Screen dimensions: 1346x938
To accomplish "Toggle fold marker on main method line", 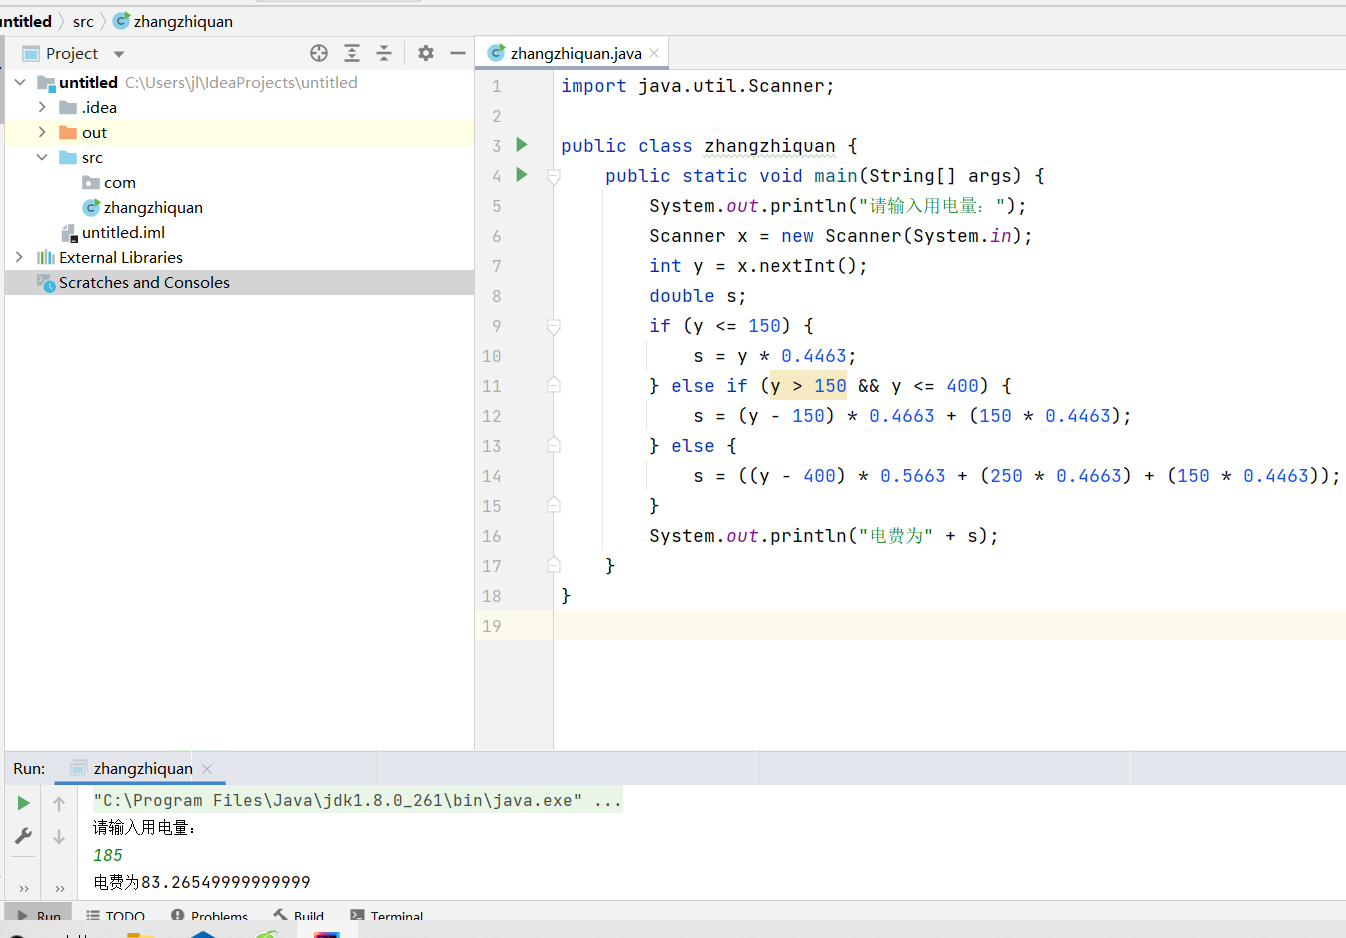I will click(554, 176).
